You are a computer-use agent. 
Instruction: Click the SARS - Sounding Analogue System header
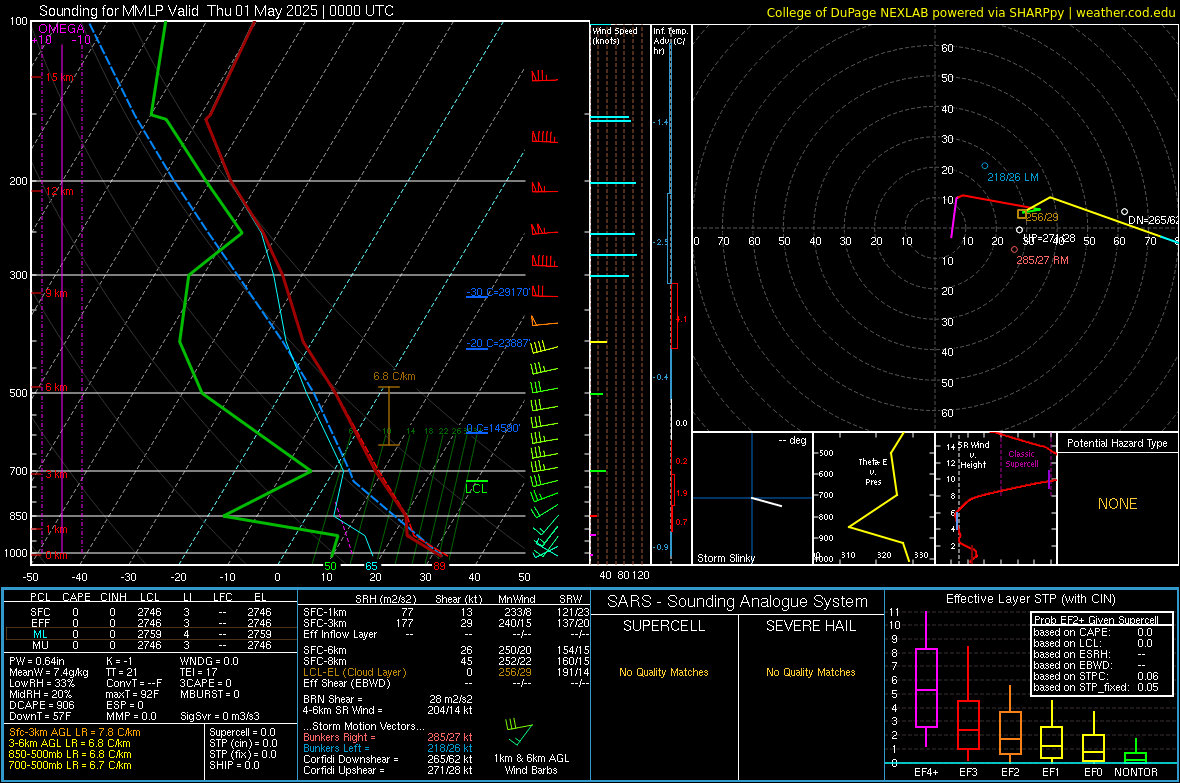[x=738, y=602]
